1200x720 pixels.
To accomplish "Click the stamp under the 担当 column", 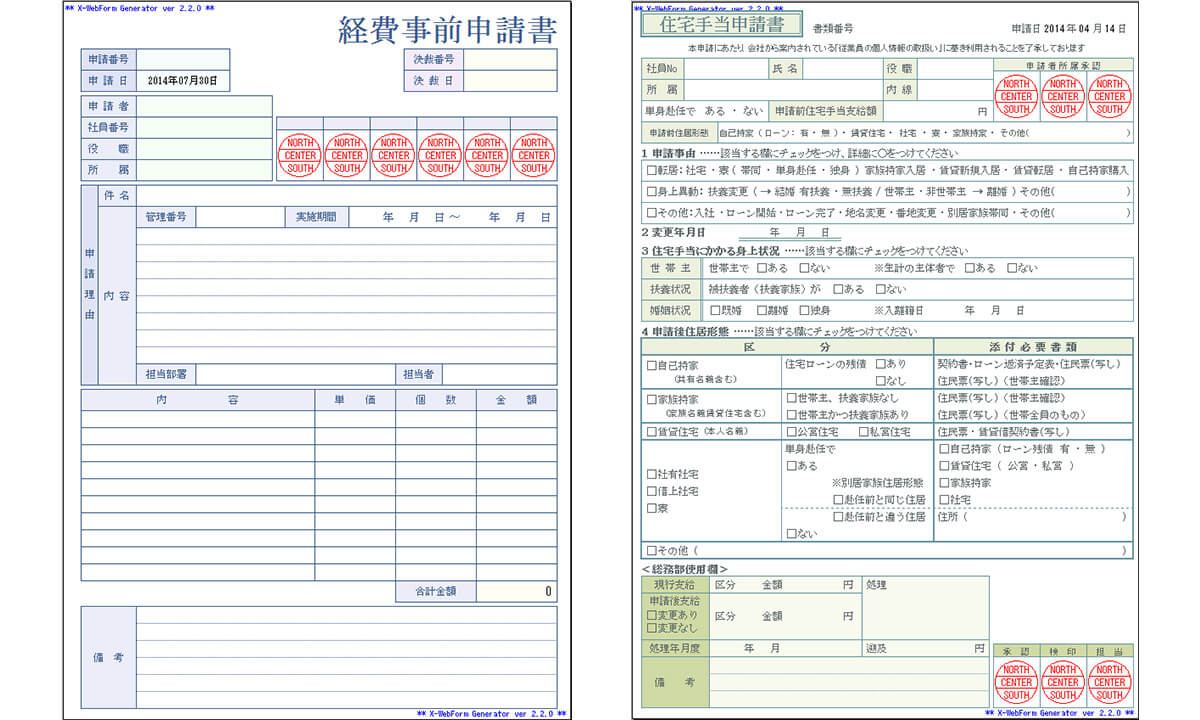I will [1110, 682].
